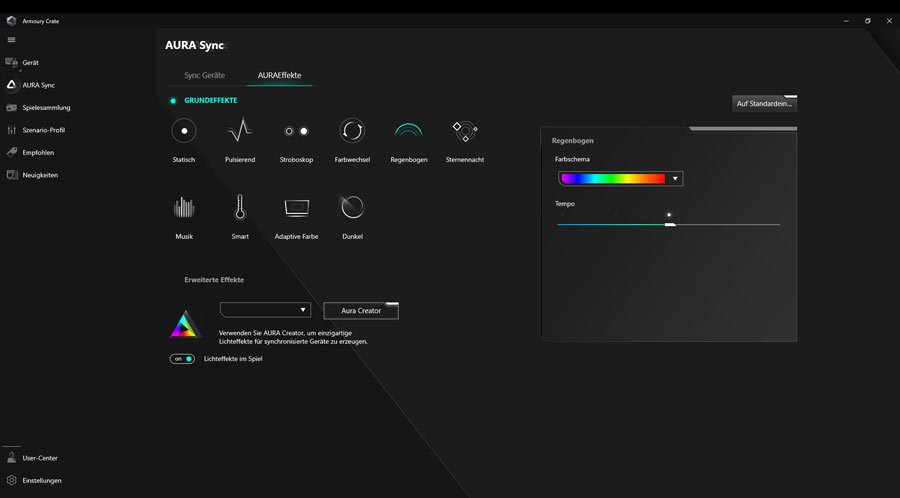Select the GRUNDEFFEKTE radio indicator
900x498 pixels.
coord(173,101)
